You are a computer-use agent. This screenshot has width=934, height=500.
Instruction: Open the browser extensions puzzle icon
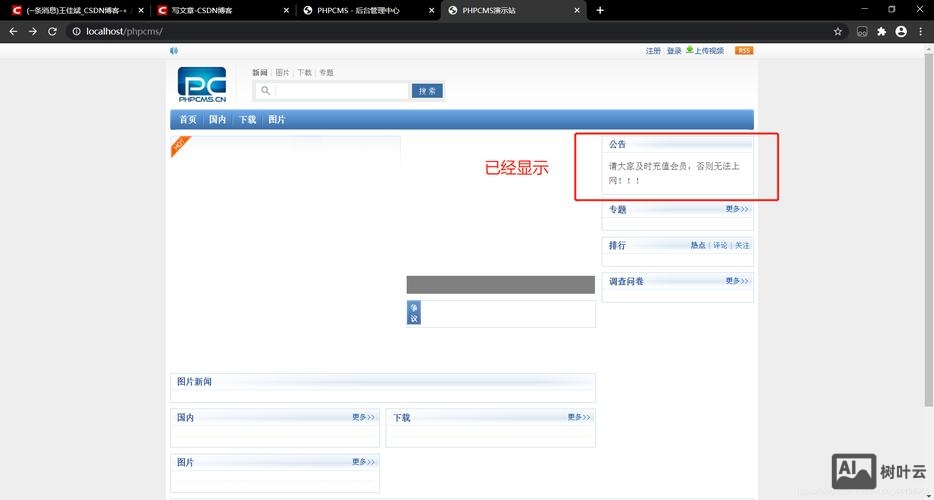click(x=882, y=32)
